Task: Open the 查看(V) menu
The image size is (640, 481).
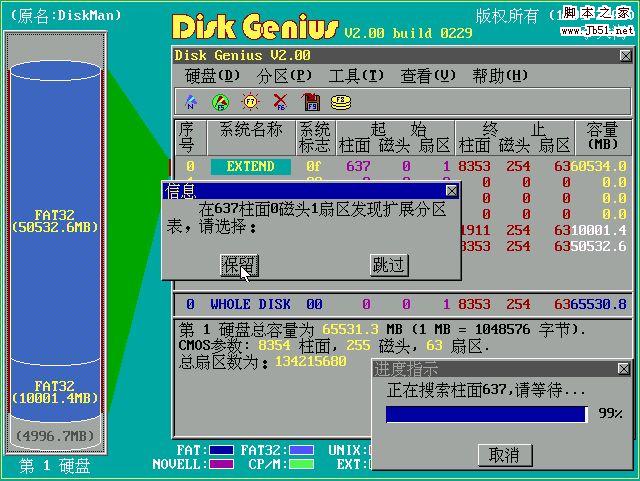Action: pyautogui.click(x=428, y=76)
